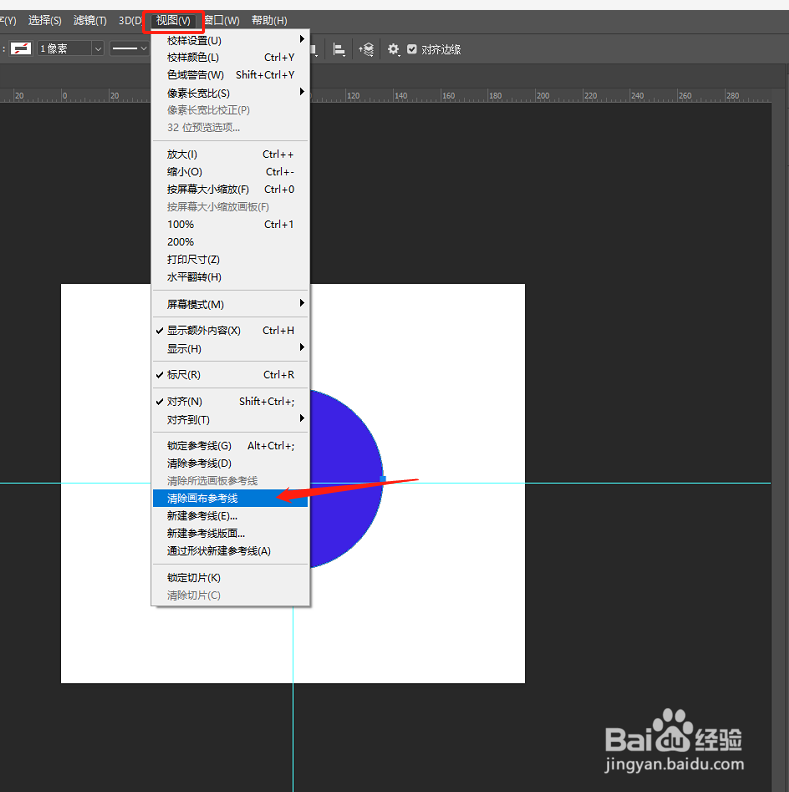
Task: Open the stroke line style dropdown
Action: (x=129, y=48)
